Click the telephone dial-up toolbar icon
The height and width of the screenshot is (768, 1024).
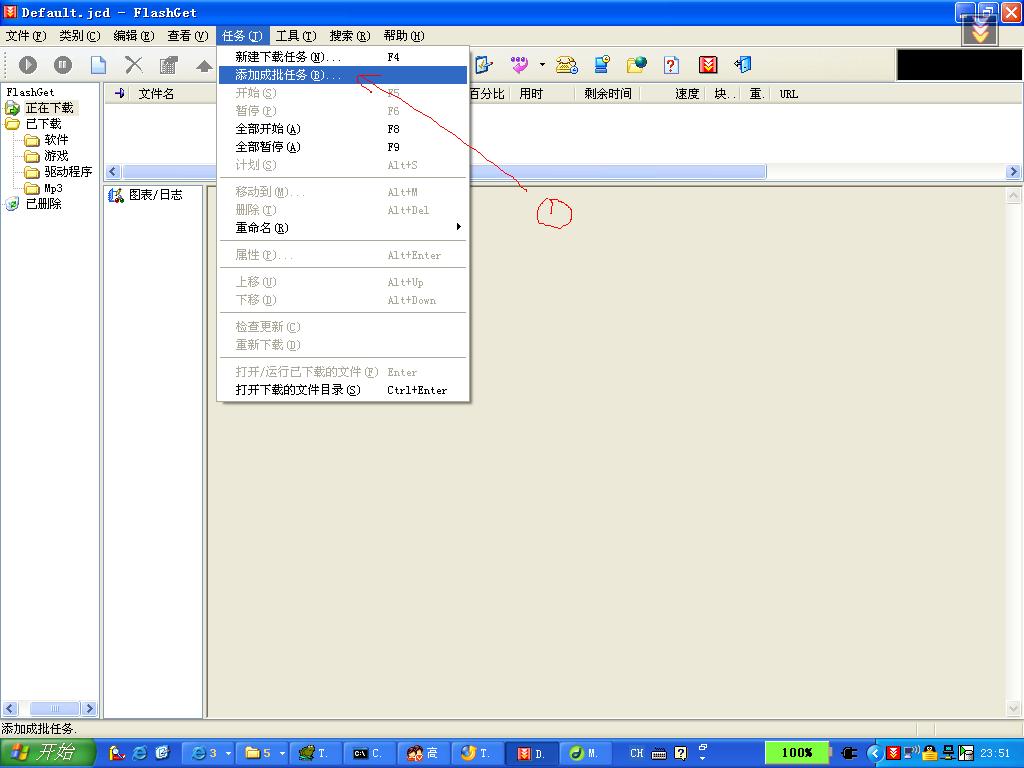pos(567,65)
